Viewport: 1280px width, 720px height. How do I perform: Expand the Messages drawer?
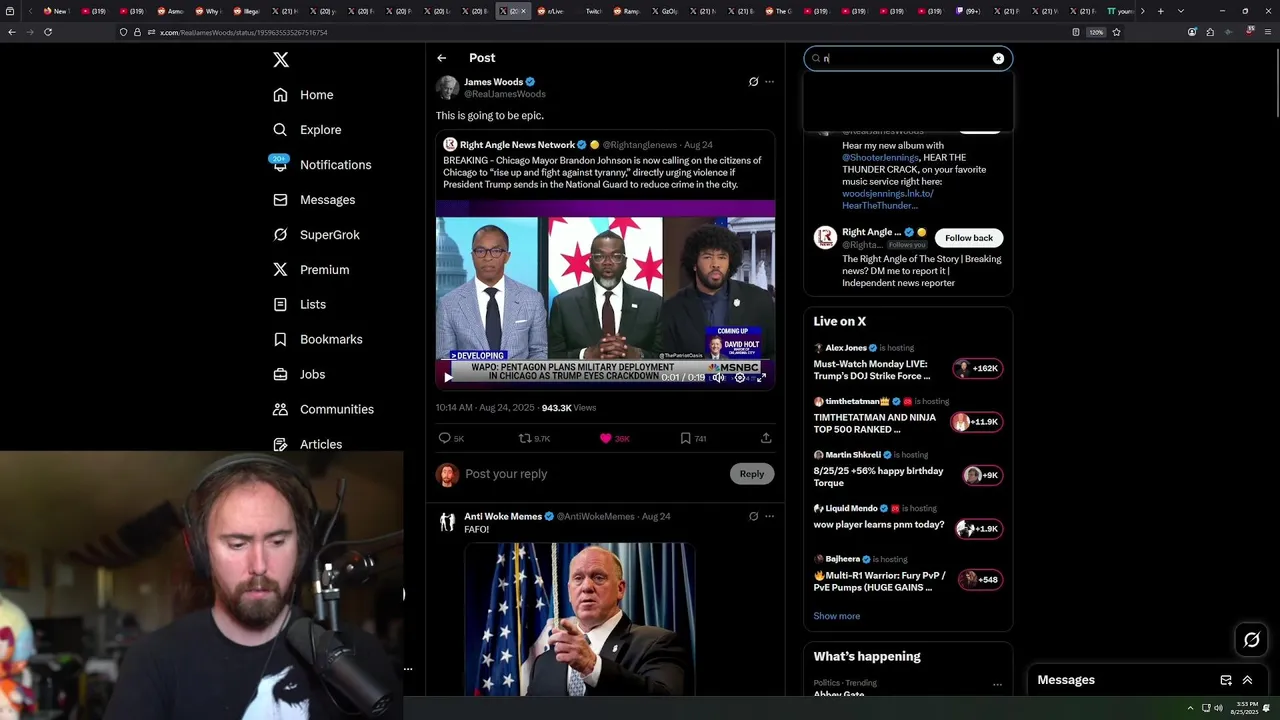click(x=1247, y=680)
